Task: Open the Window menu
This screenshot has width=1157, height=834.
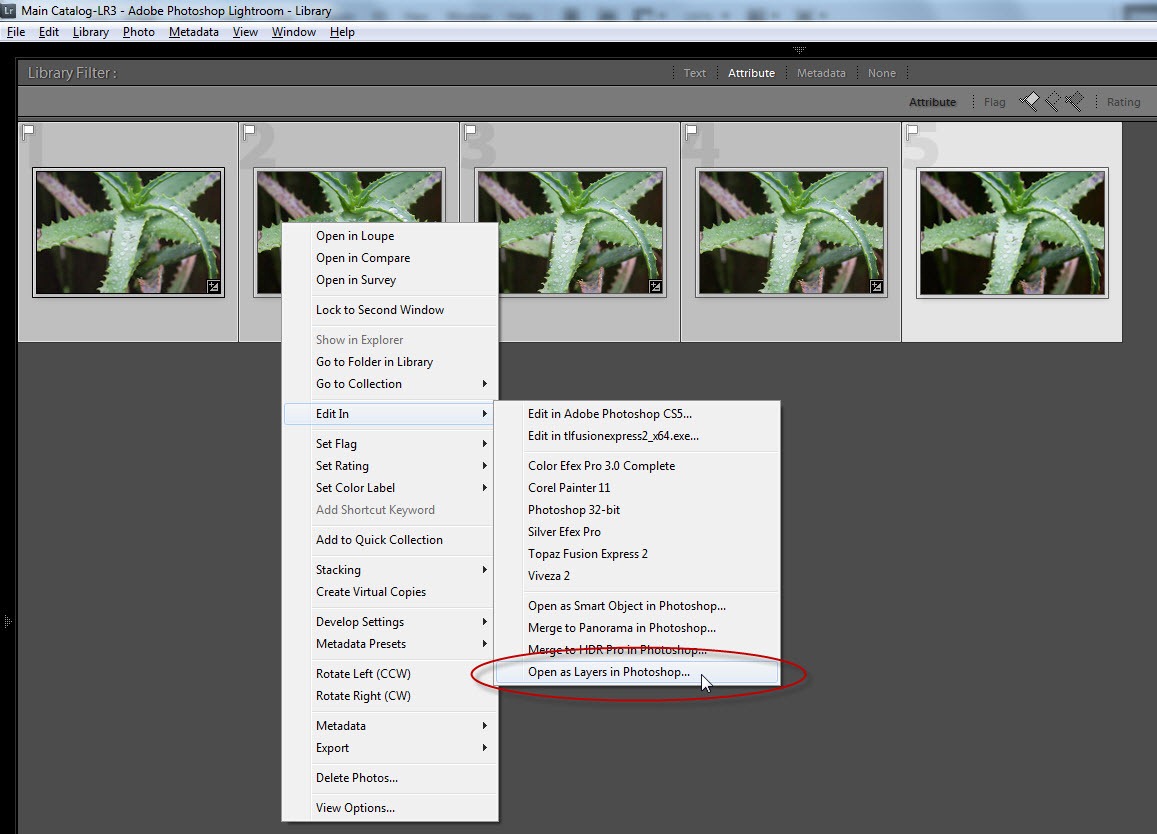Action: 294,32
